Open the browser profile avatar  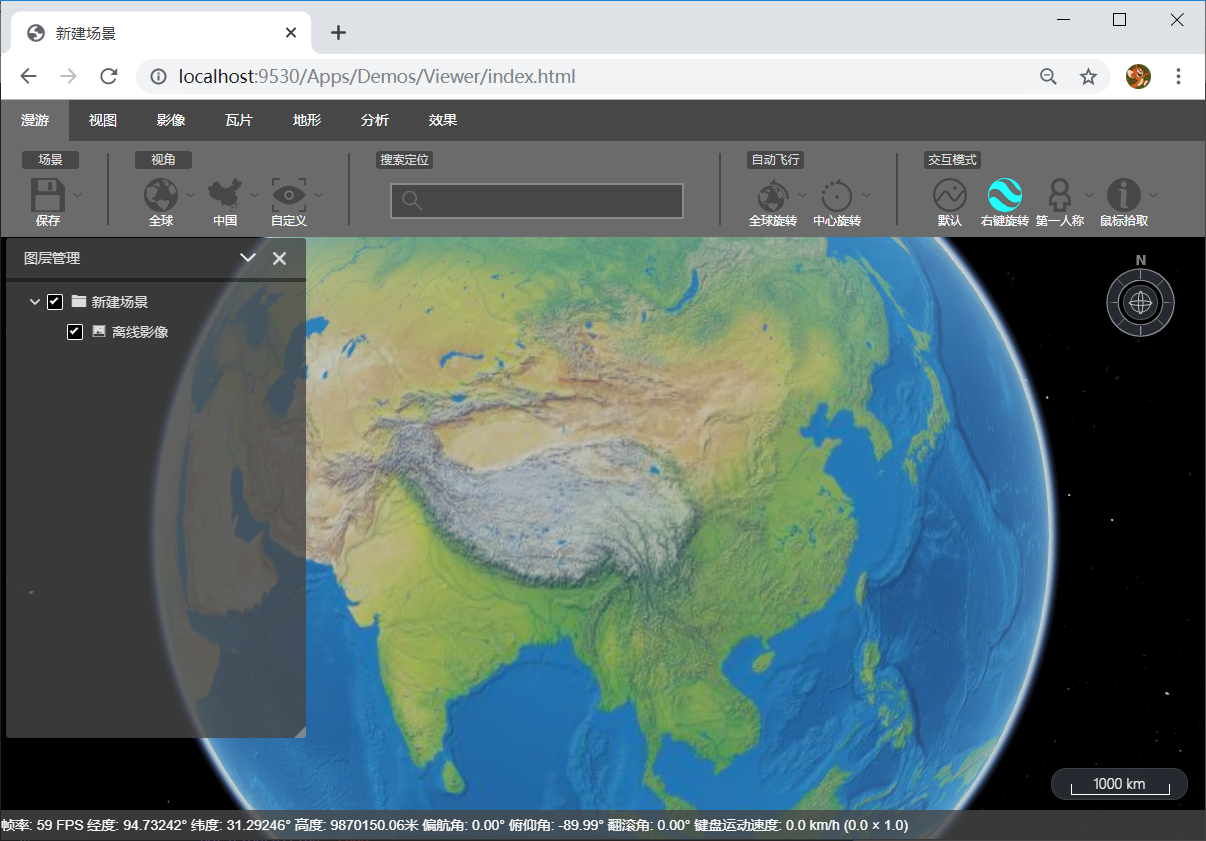coord(1138,76)
